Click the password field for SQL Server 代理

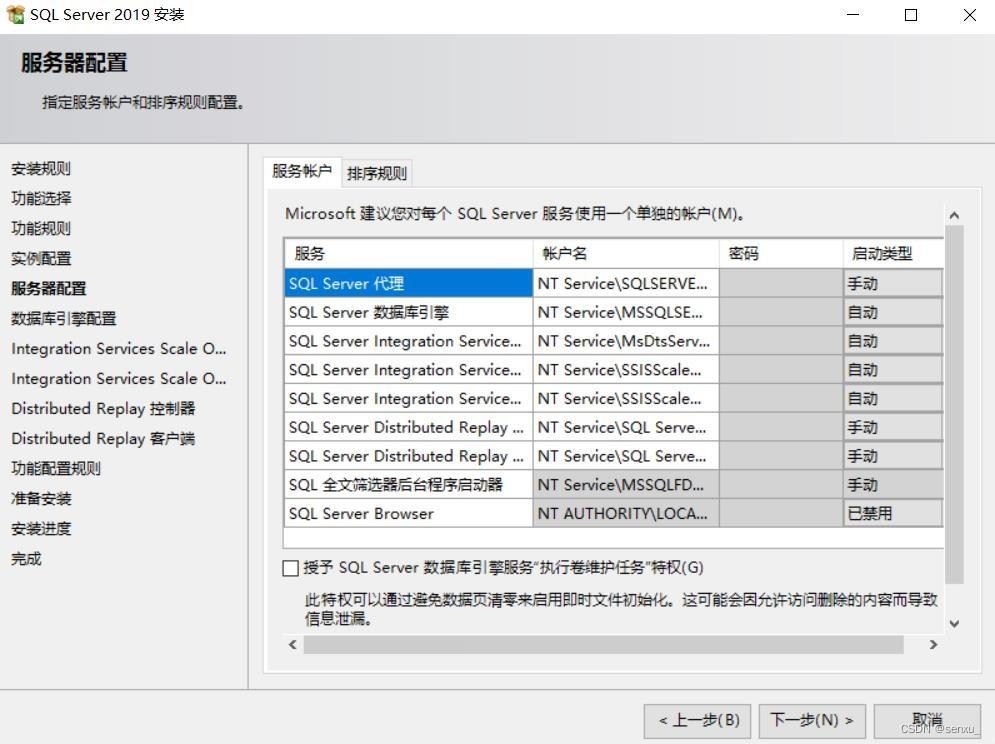click(781, 283)
